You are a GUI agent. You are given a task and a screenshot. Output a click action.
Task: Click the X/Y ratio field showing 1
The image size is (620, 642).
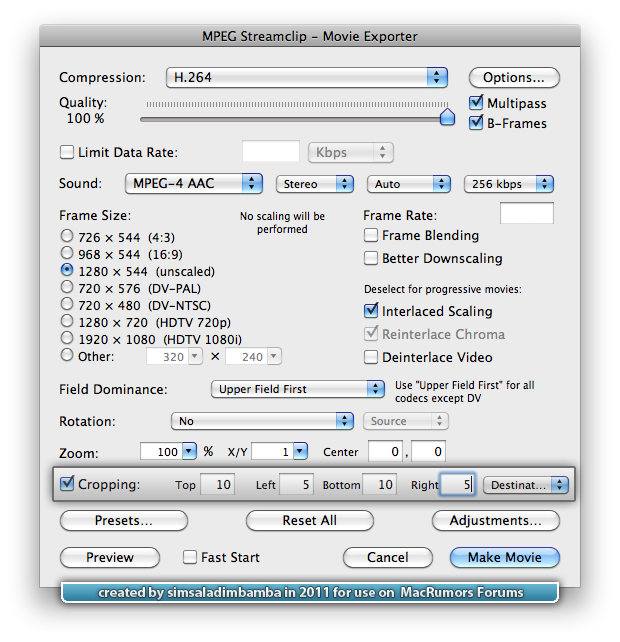click(272, 452)
